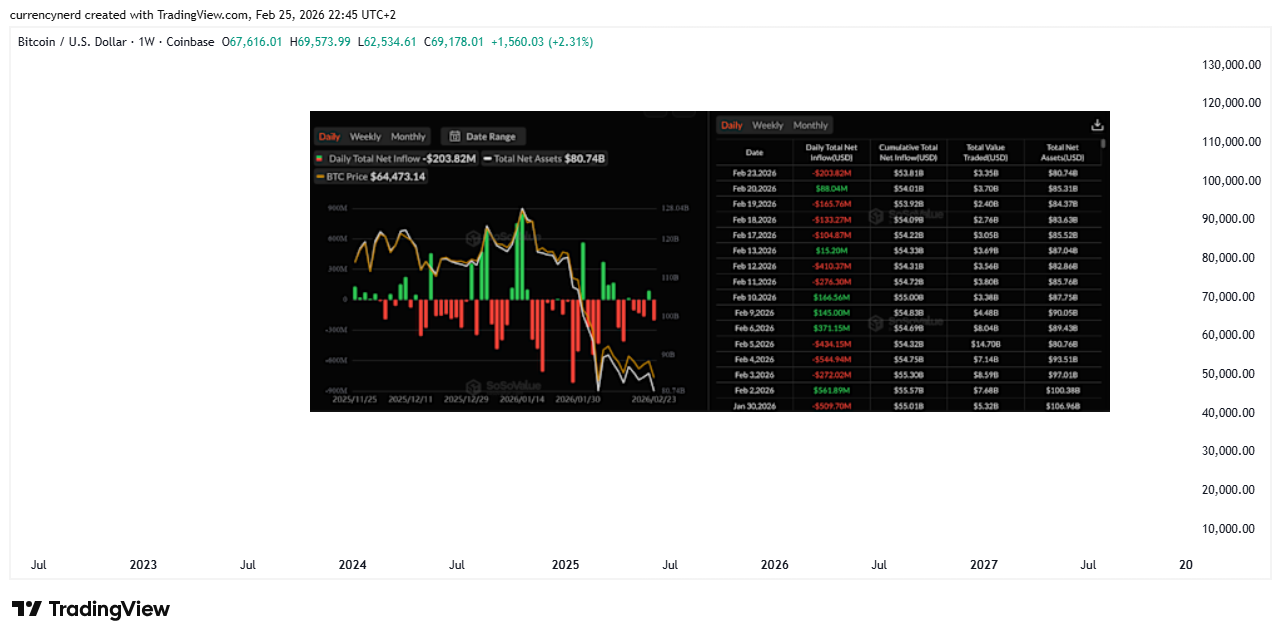Viewport: 1281px width, 639px height.
Task: Click the 130,000.00 price axis label
Action: pyautogui.click(x=1229, y=64)
